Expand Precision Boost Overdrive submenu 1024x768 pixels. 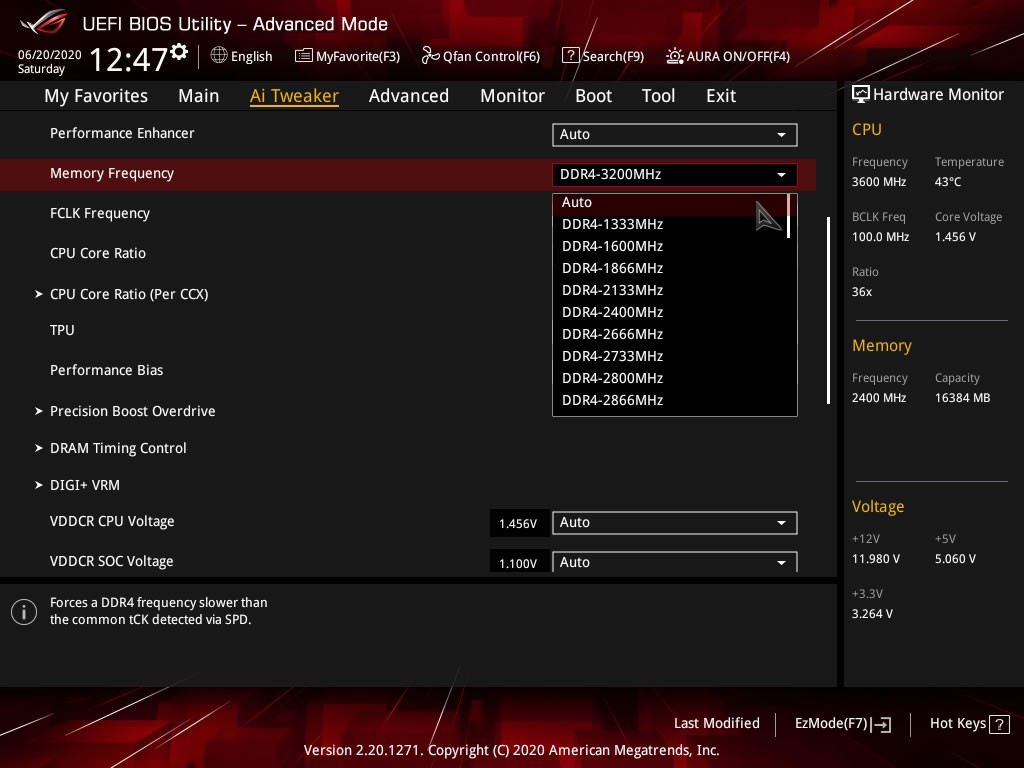click(x=132, y=411)
